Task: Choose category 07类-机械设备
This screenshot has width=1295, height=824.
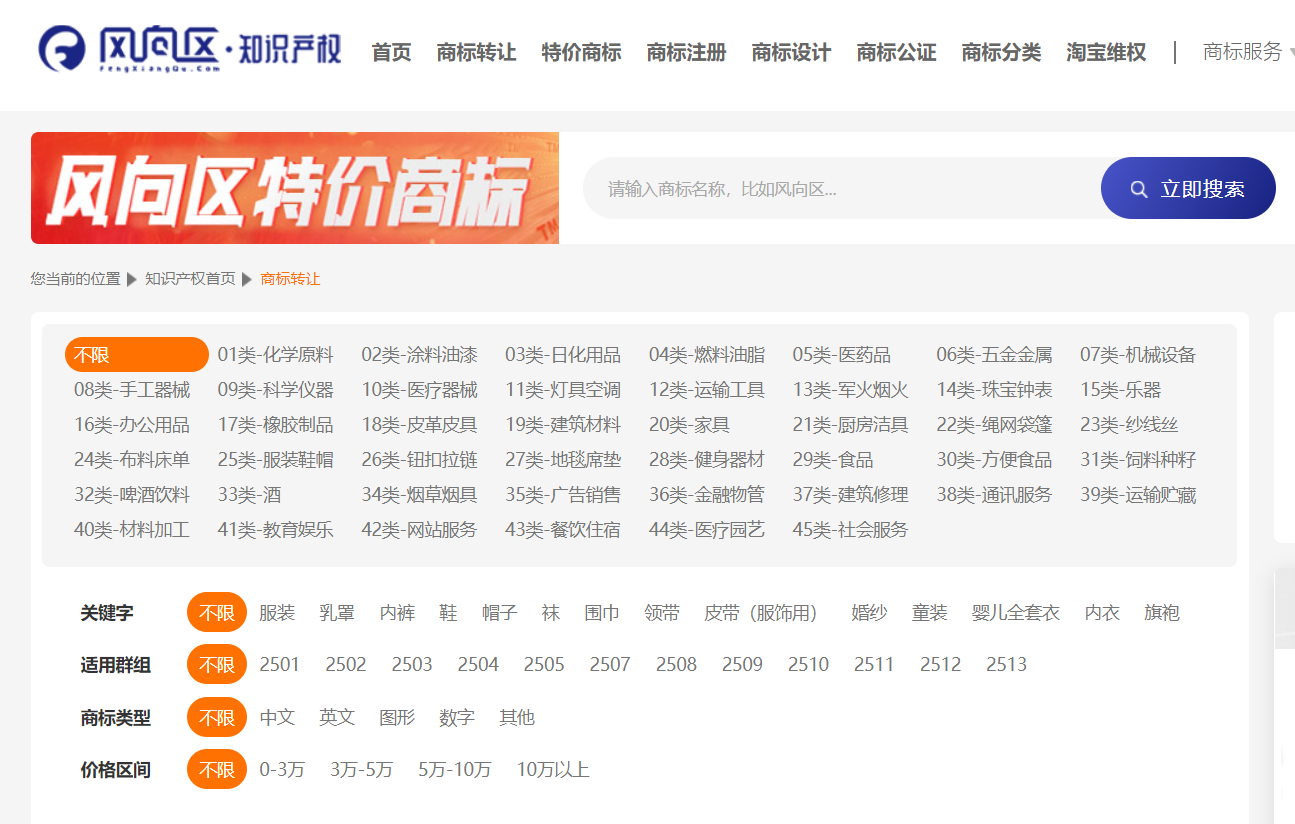Action: [x=1138, y=355]
